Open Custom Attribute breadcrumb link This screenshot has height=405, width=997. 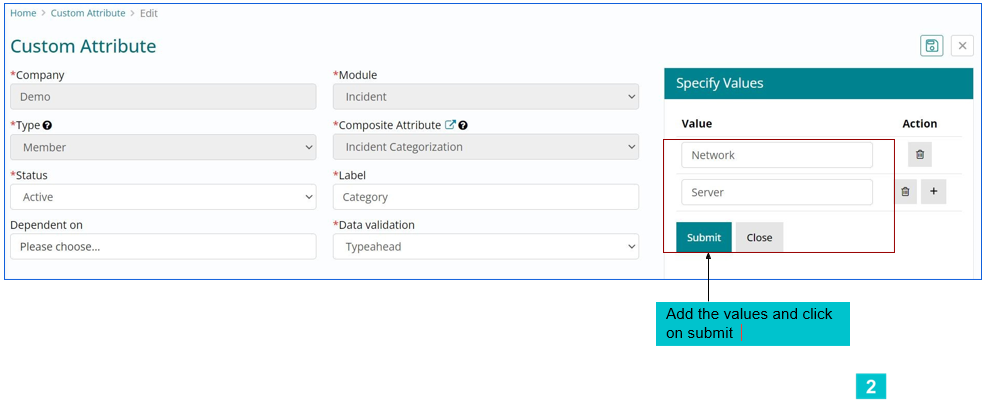click(88, 13)
